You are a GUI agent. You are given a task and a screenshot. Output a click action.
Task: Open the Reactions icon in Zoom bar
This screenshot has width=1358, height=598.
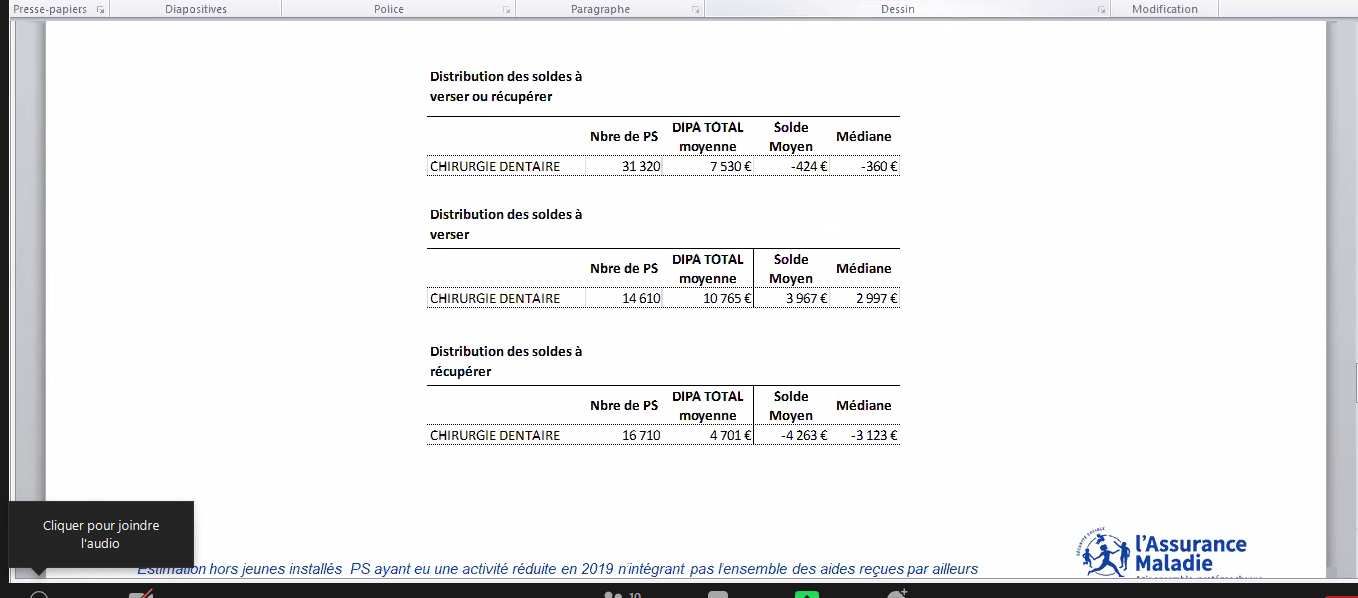coord(896,594)
